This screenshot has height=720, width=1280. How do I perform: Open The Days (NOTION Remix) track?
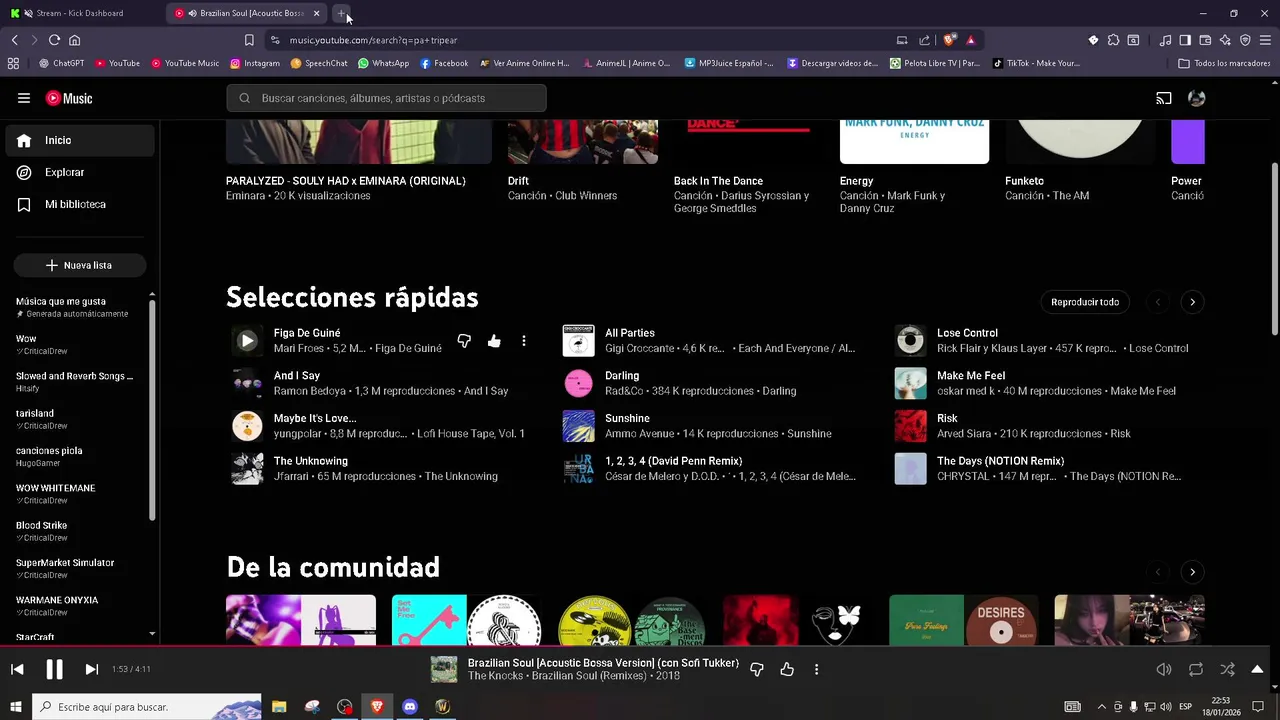(1000, 461)
